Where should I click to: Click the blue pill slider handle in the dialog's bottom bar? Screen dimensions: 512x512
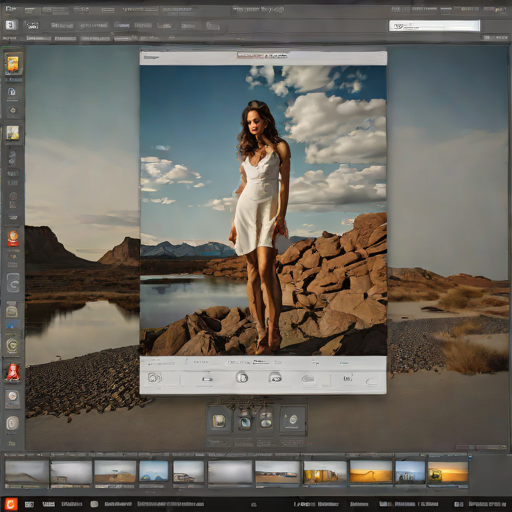tap(207, 379)
